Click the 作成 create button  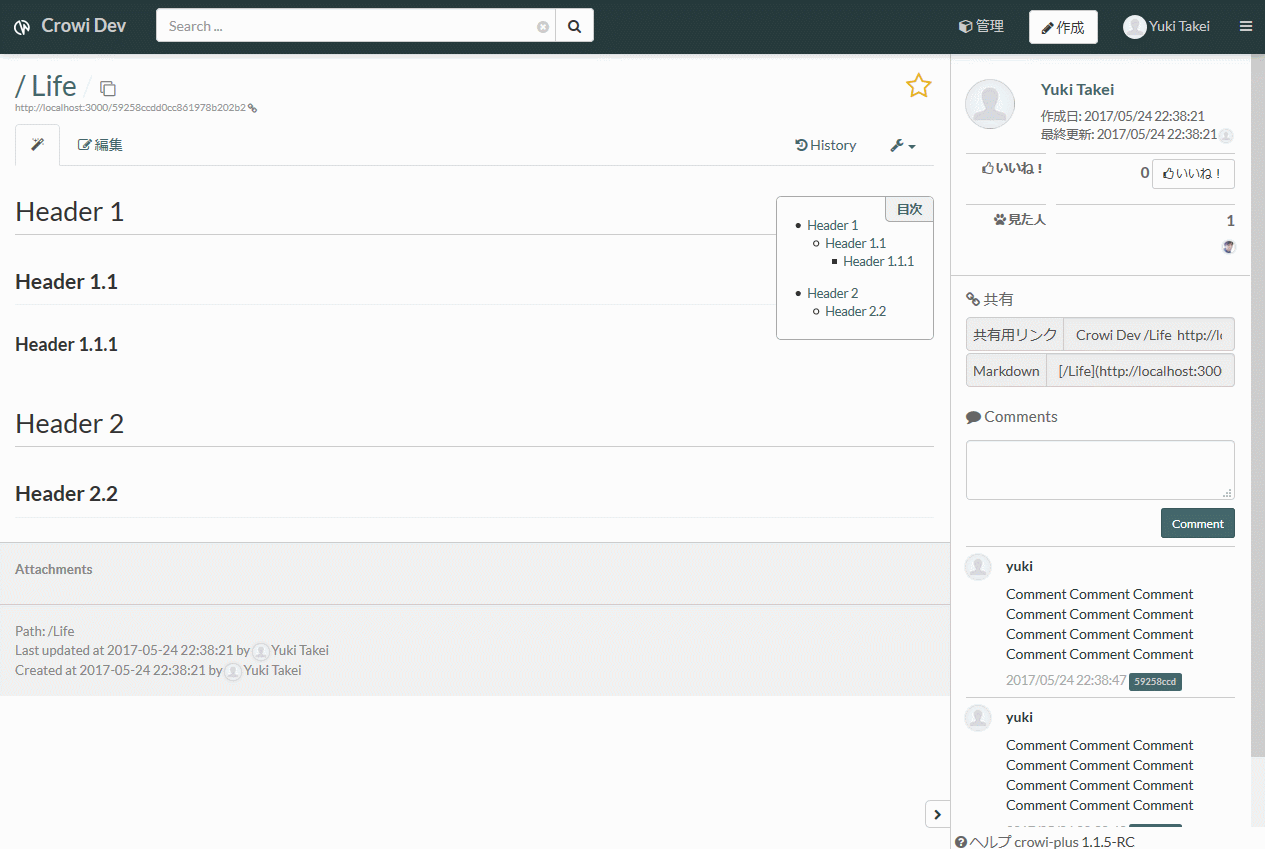tap(1063, 27)
